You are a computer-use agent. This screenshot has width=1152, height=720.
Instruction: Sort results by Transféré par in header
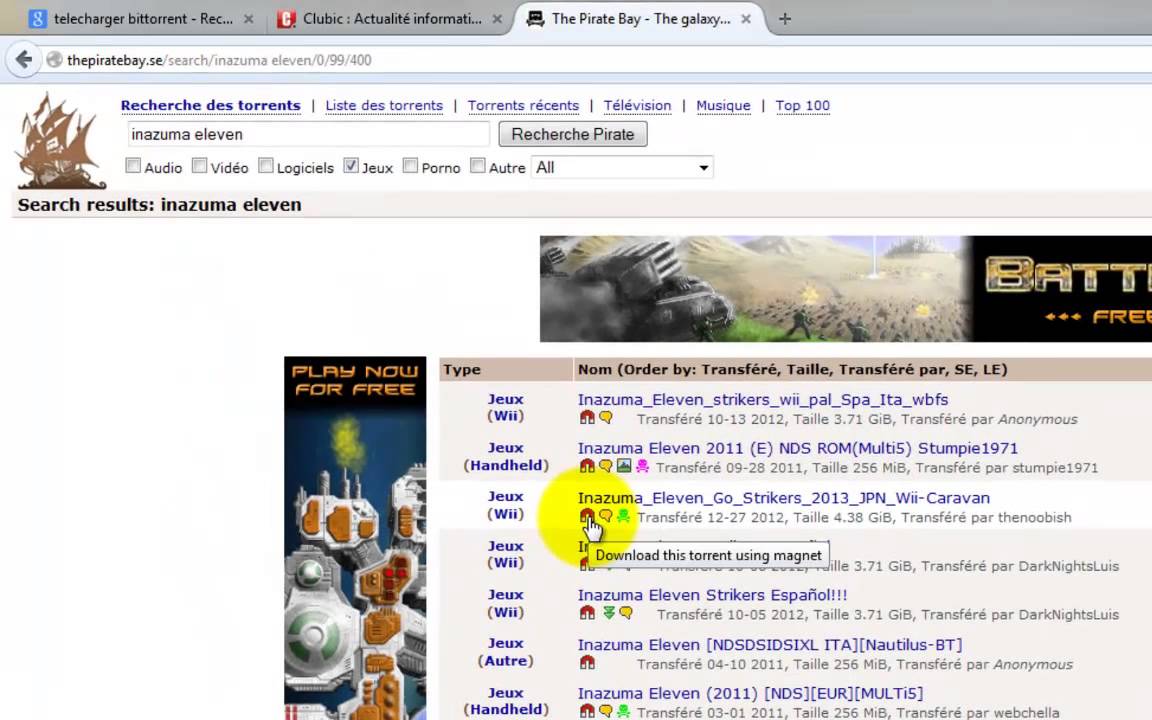point(891,369)
